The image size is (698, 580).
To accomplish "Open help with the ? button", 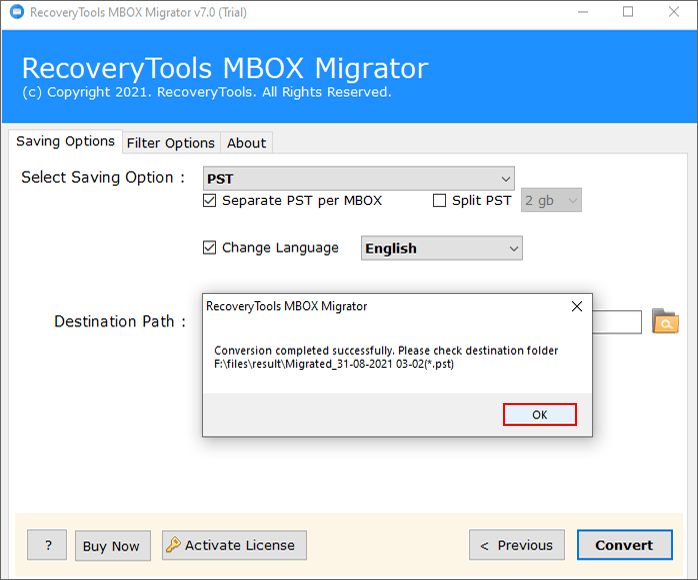I will (47, 545).
